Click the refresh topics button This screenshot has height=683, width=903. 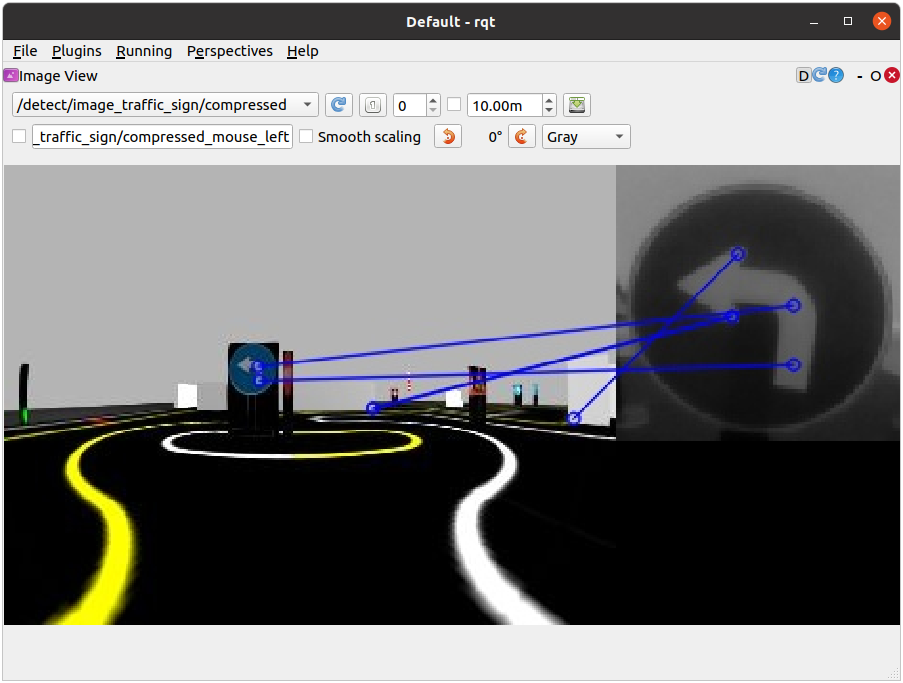click(x=339, y=105)
